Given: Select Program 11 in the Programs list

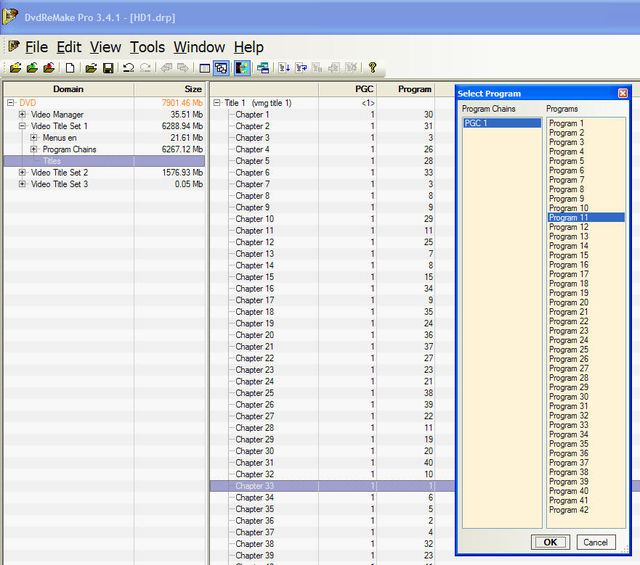Looking at the screenshot, I should 586,217.
